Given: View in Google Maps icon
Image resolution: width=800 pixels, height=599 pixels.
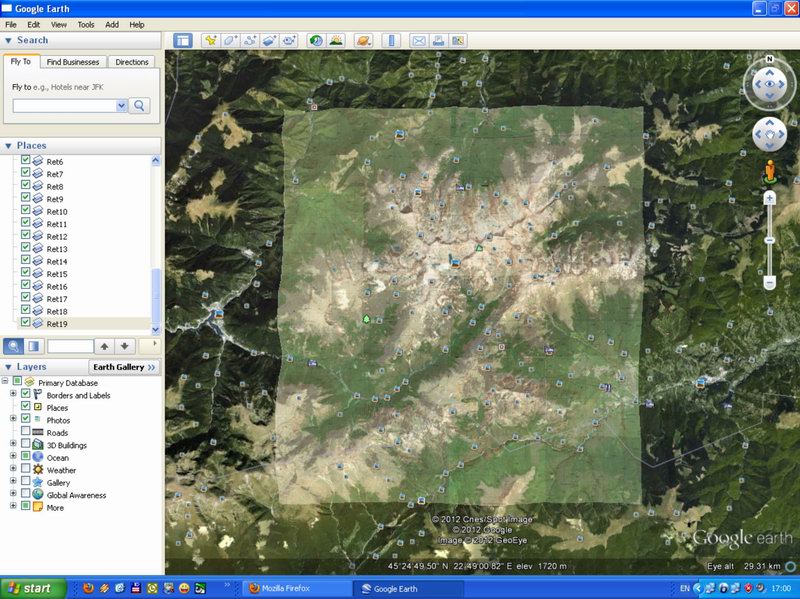Looking at the screenshot, I should tap(458, 40).
